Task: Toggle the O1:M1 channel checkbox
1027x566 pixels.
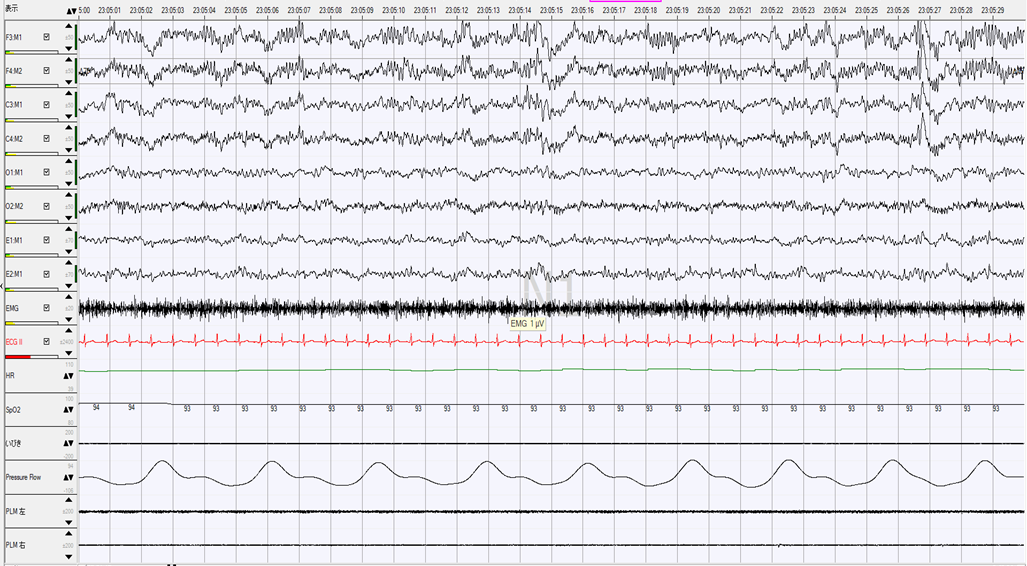Action: click(47, 172)
